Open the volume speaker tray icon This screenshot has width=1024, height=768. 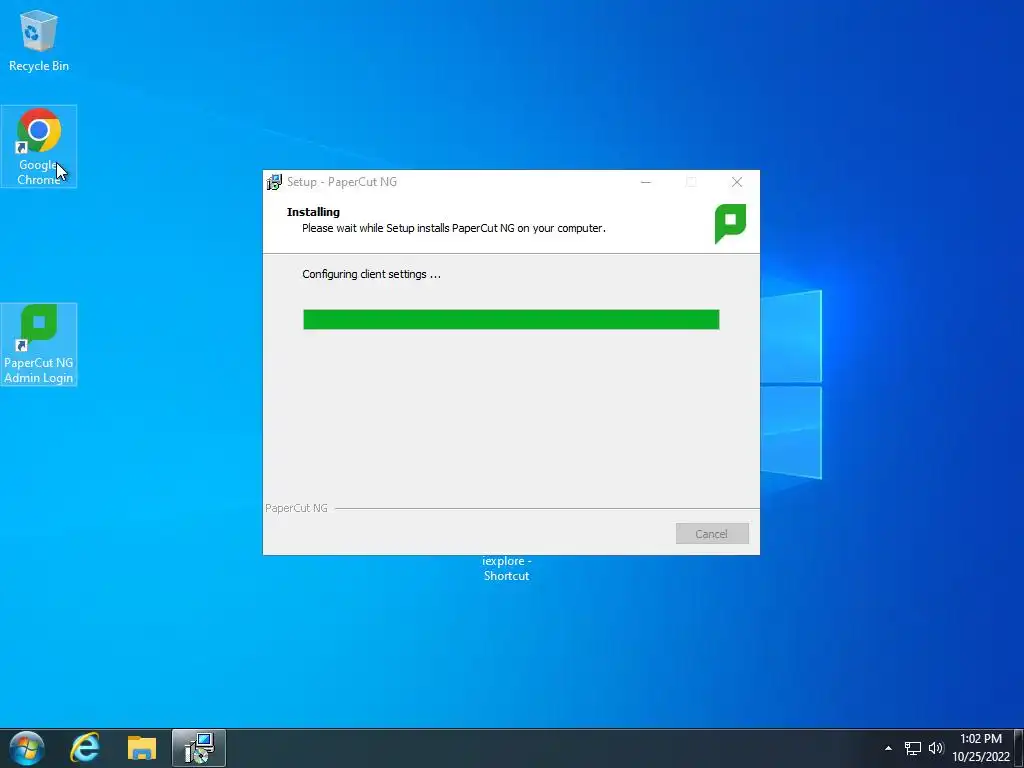936,748
